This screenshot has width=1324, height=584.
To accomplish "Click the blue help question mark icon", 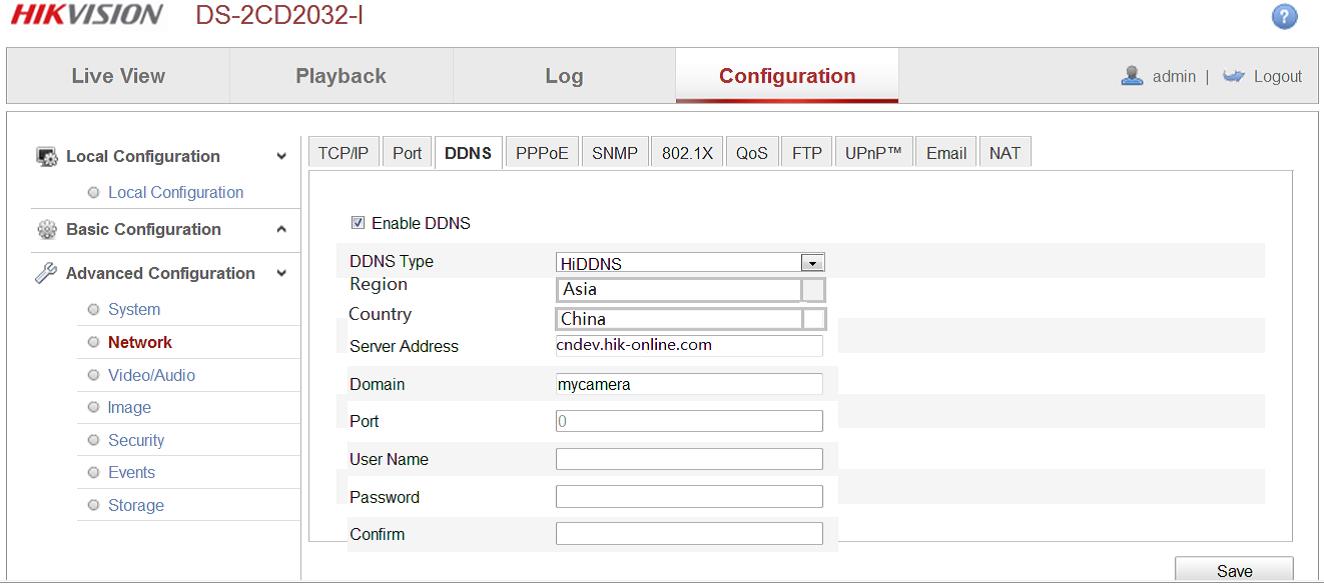I will click(1284, 17).
